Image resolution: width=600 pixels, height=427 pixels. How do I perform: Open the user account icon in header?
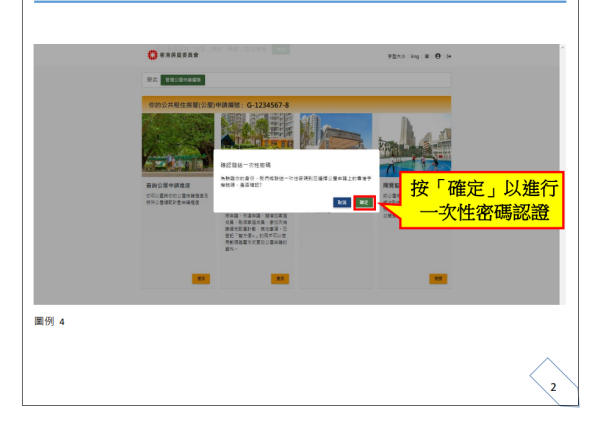tap(438, 56)
